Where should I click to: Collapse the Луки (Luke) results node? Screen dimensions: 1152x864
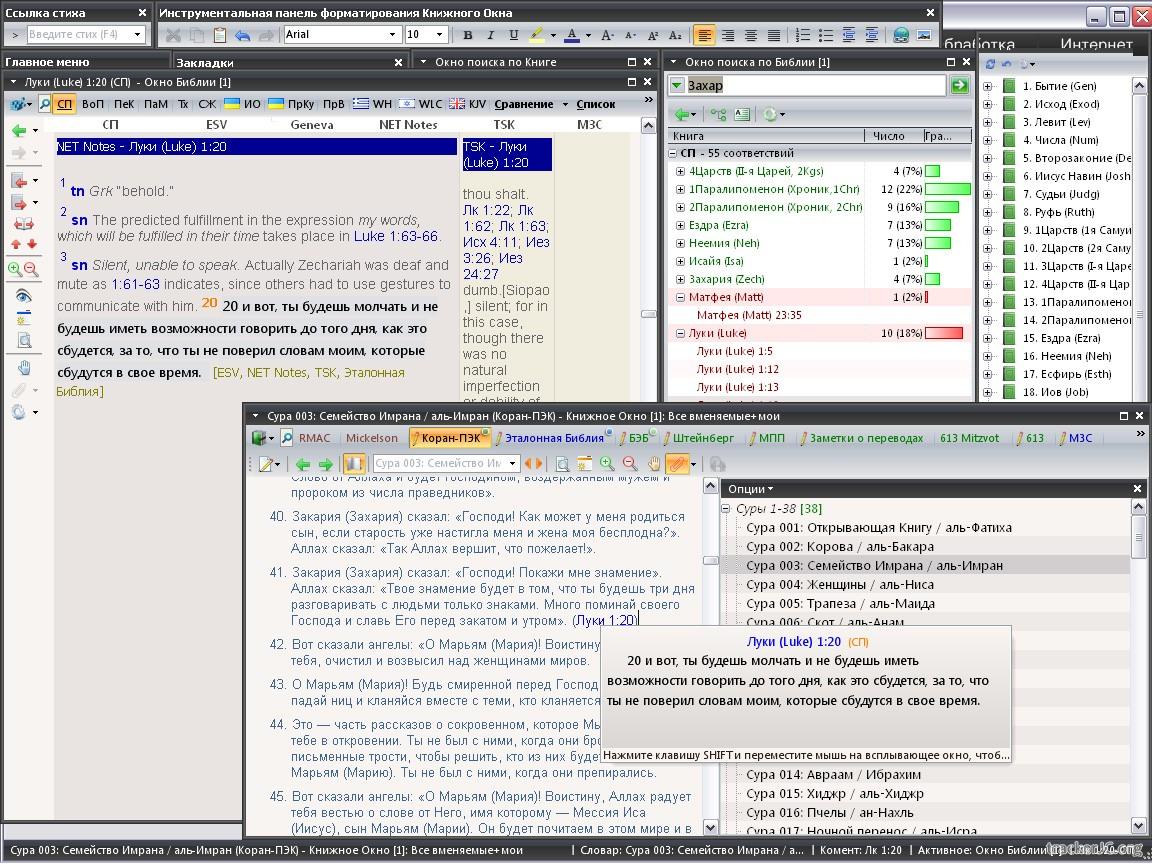point(681,333)
